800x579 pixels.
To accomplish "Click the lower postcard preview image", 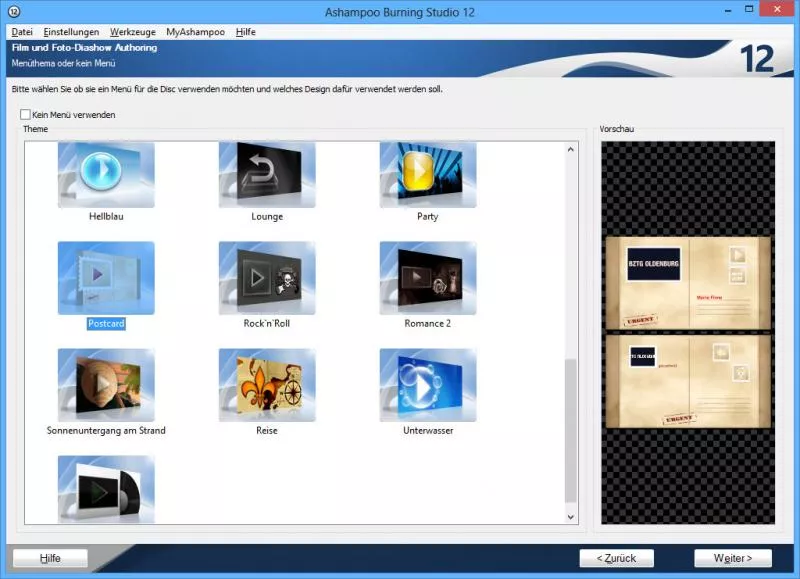I will coord(688,381).
